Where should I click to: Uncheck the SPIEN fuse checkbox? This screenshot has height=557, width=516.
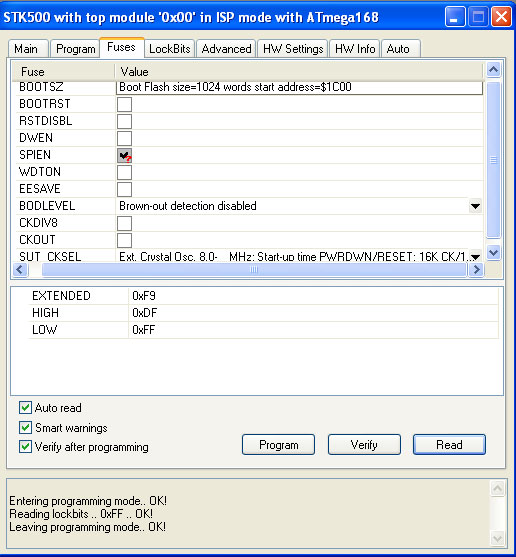pos(124,156)
